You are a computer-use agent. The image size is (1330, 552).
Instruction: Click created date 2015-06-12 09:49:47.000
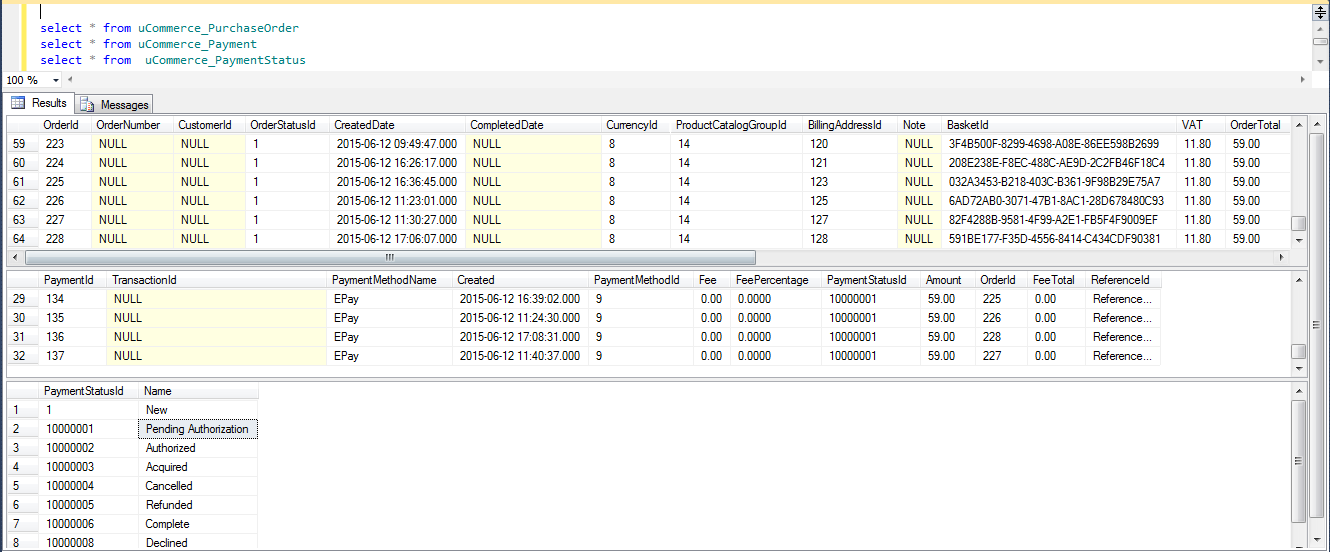click(x=398, y=144)
